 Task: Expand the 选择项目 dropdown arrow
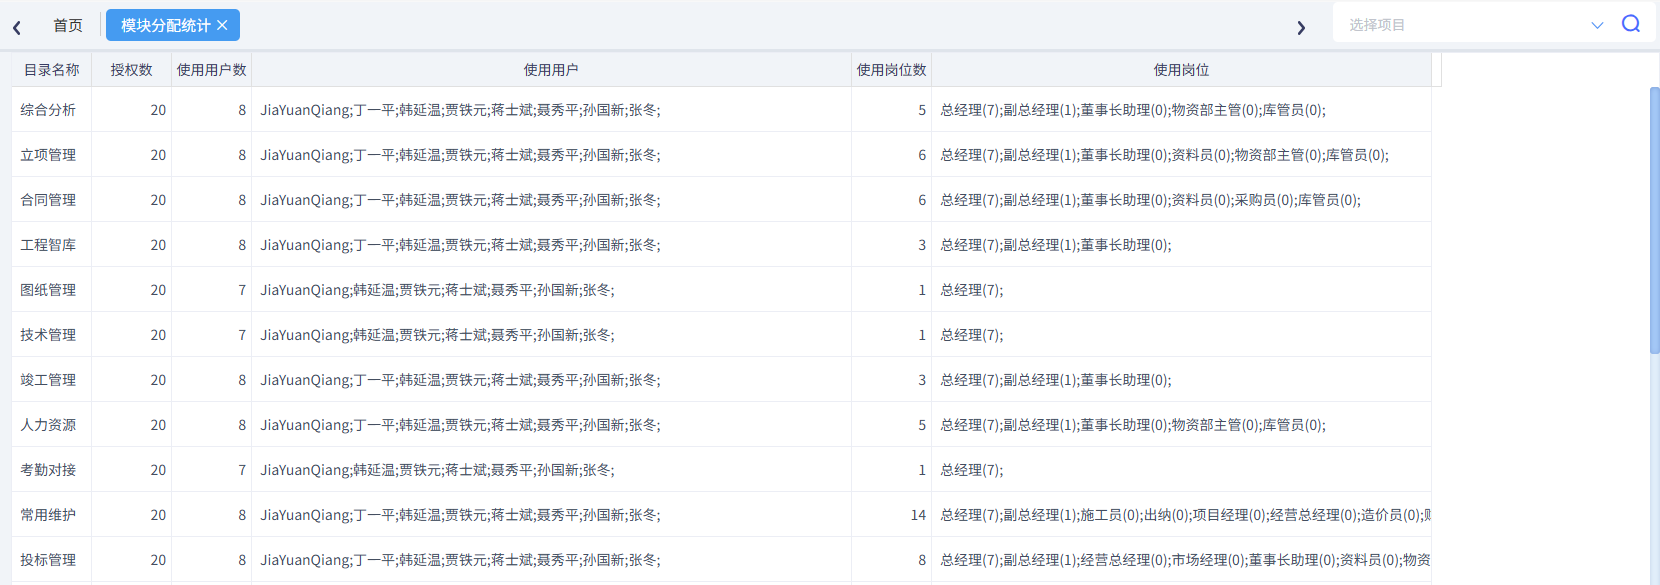coord(1597,25)
